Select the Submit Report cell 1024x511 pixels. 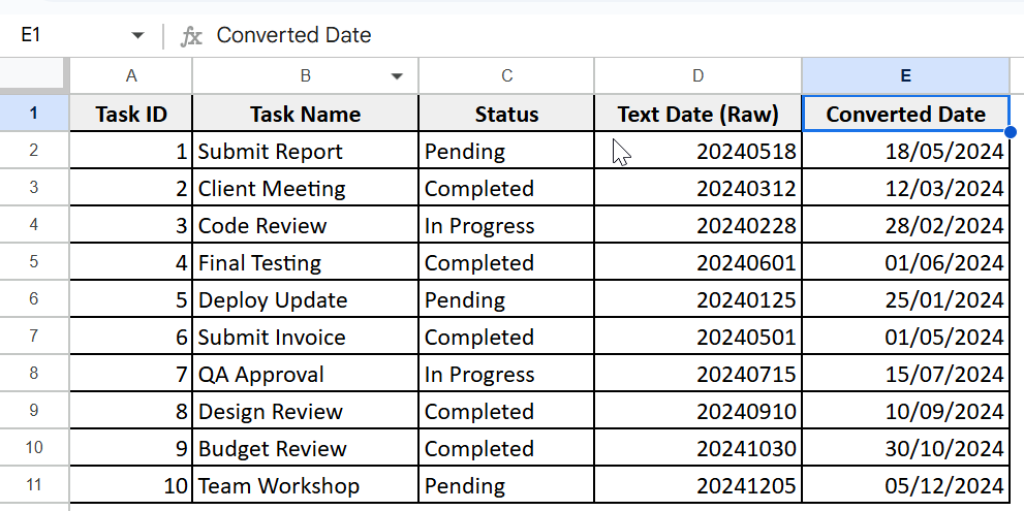pos(305,151)
